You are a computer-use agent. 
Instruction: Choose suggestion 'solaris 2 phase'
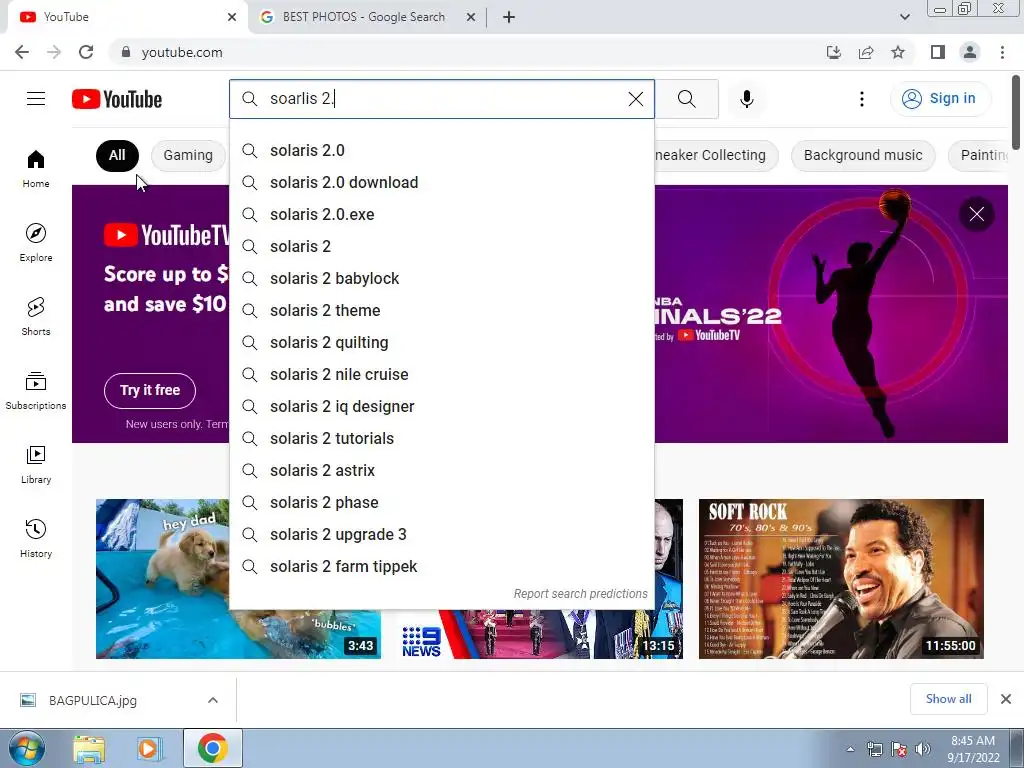coord(441,502)
